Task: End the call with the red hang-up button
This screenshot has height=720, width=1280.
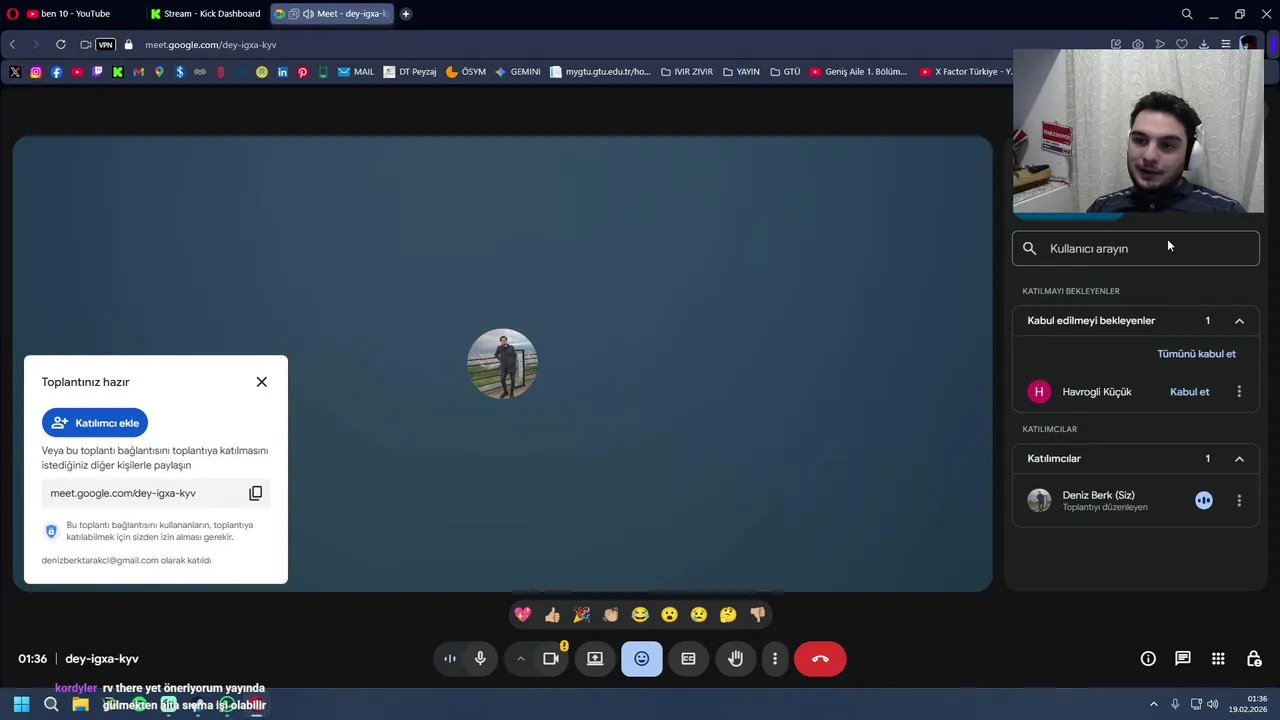Action: pos(820,659)
